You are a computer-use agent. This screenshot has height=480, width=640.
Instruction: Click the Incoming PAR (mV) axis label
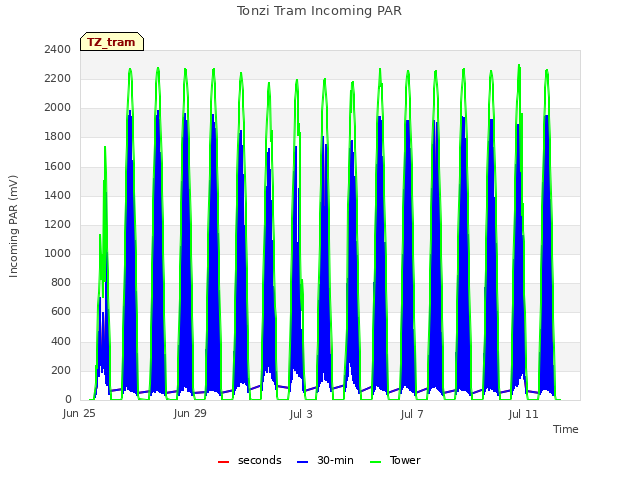coord(13,227)
